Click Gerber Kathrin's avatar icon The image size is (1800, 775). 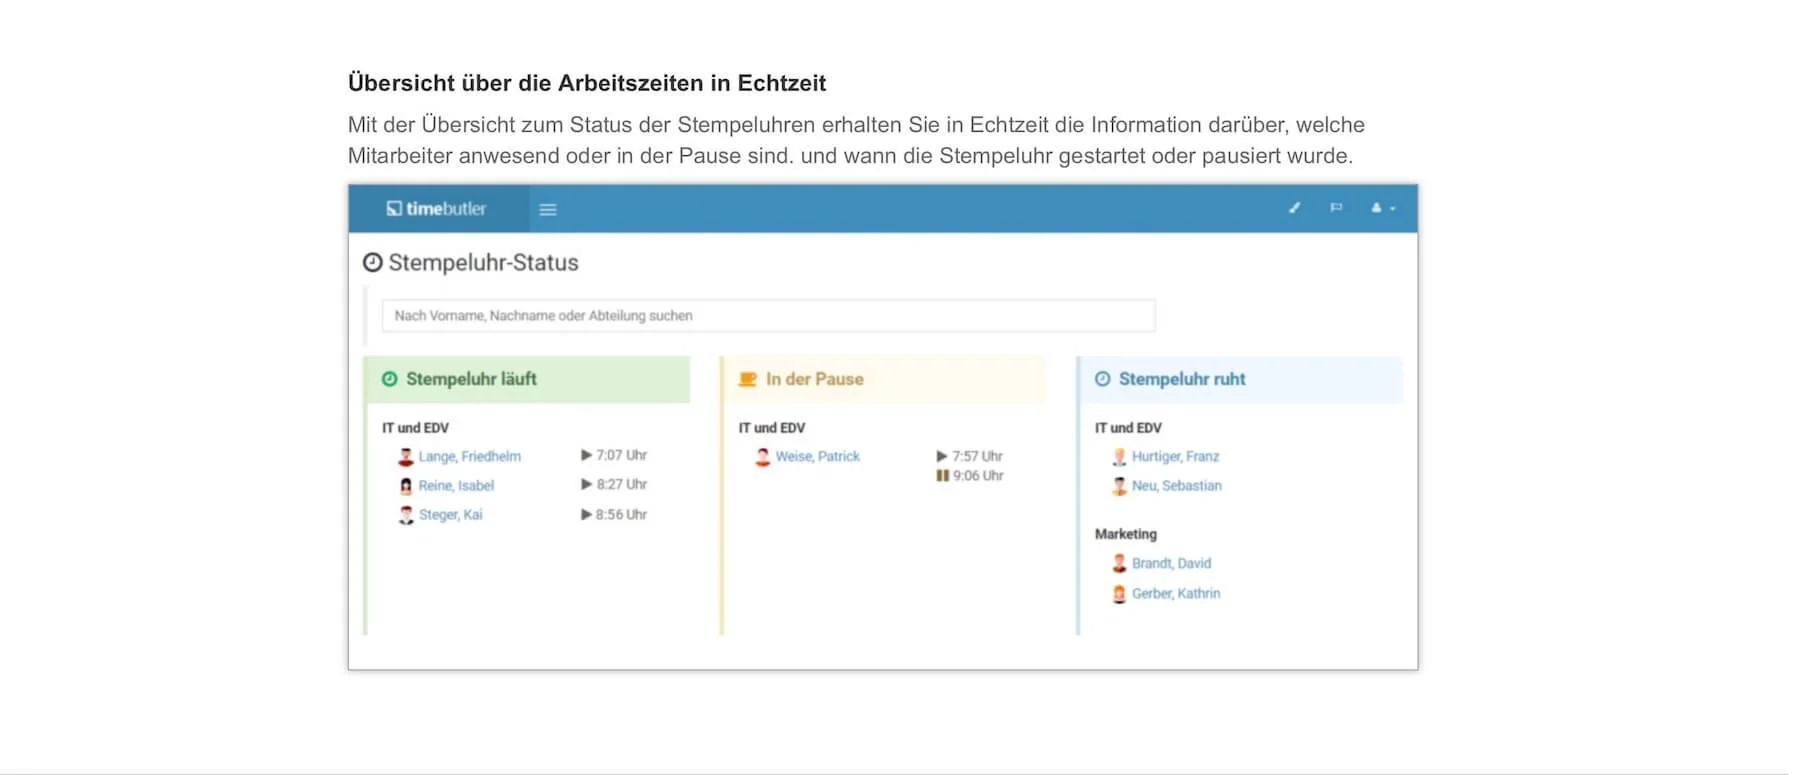pyautogui.click(x=1119, y=594)
